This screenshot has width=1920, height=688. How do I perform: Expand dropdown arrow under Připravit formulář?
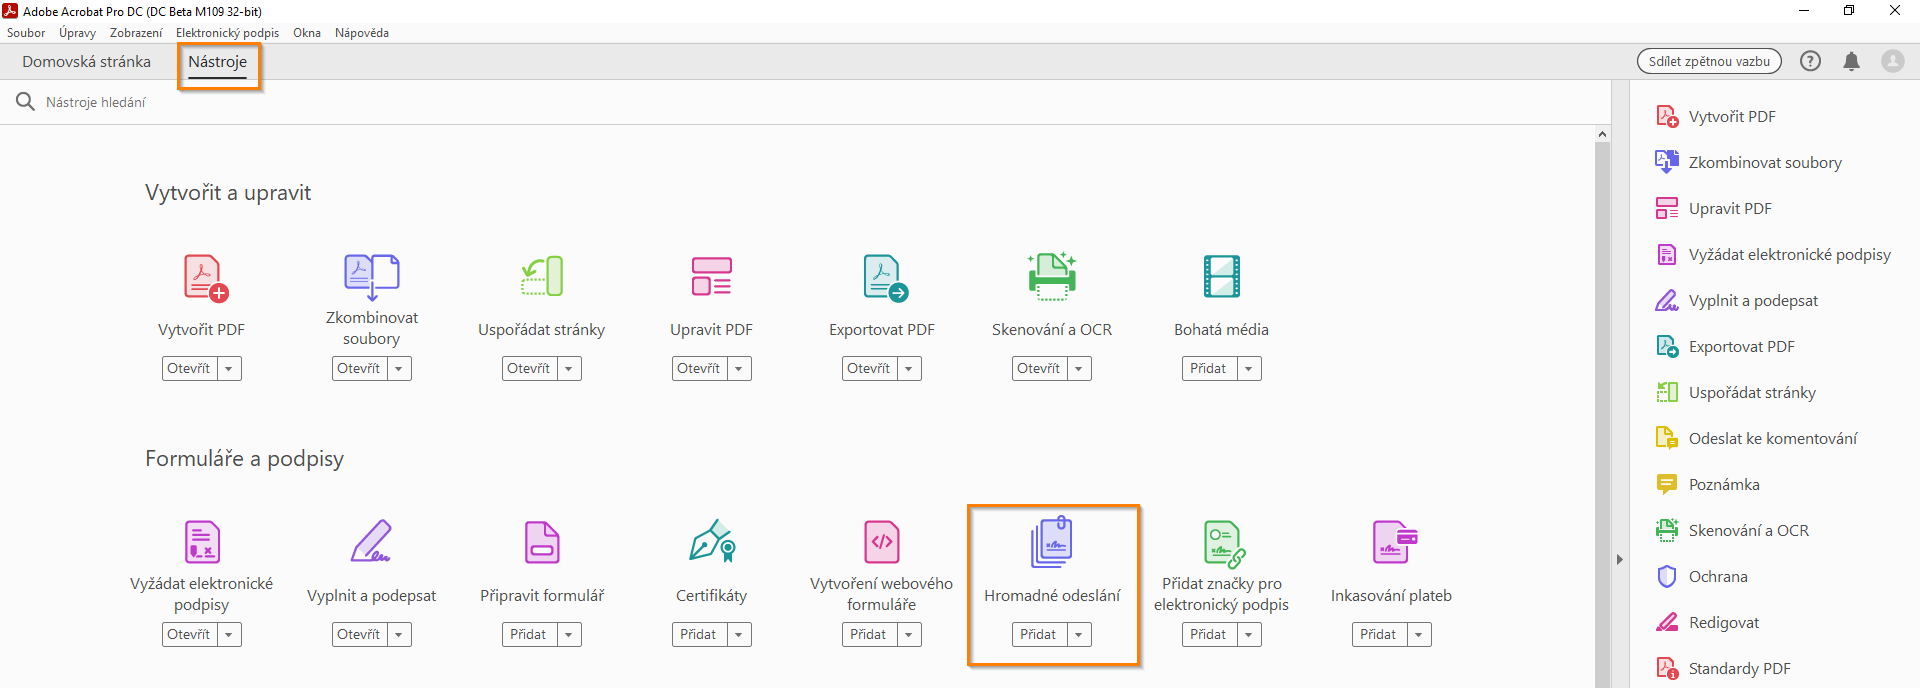click(569, 635)
